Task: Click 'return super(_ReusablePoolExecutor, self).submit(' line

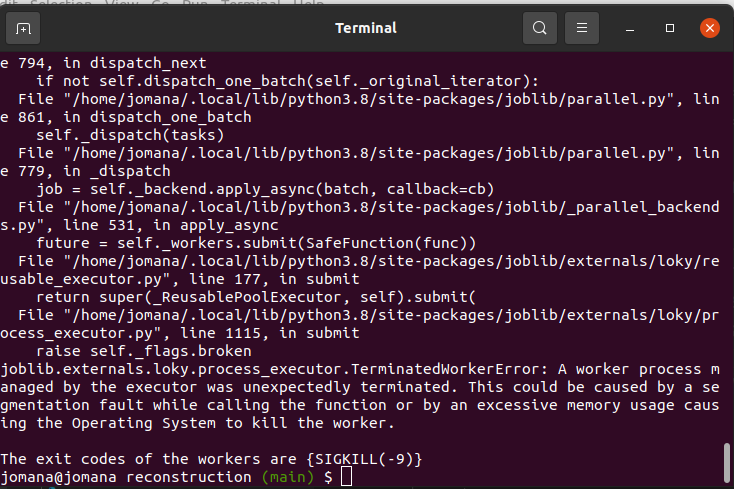Action: coord(256,297)
